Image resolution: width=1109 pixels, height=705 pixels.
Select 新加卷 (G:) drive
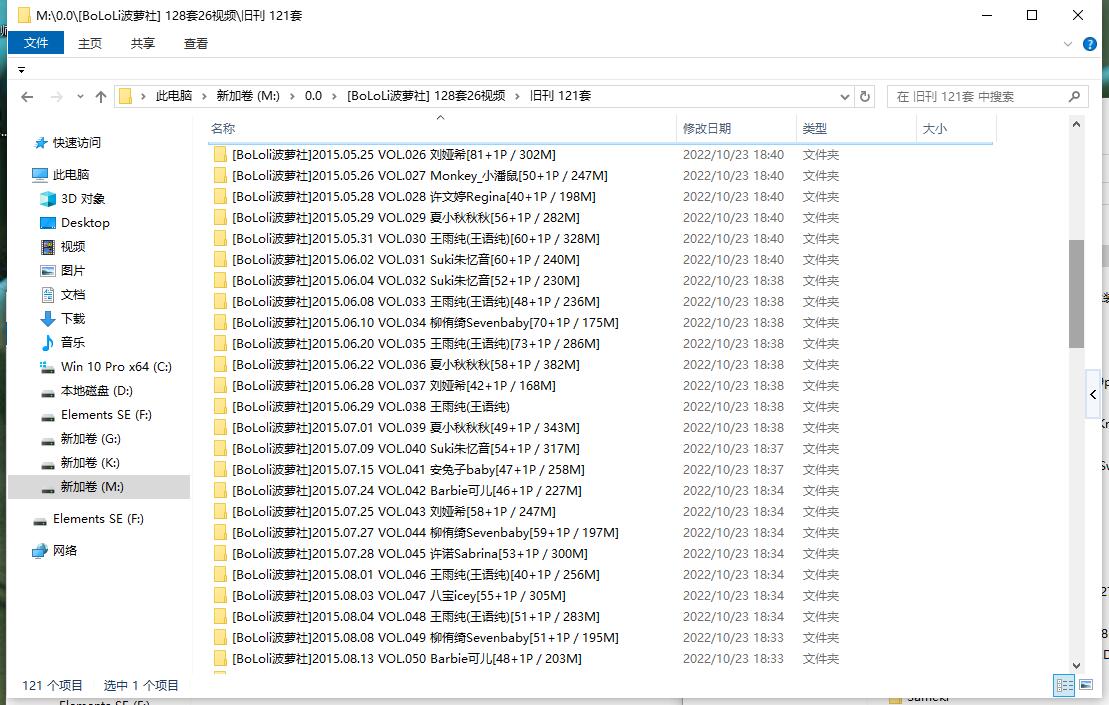91,439
